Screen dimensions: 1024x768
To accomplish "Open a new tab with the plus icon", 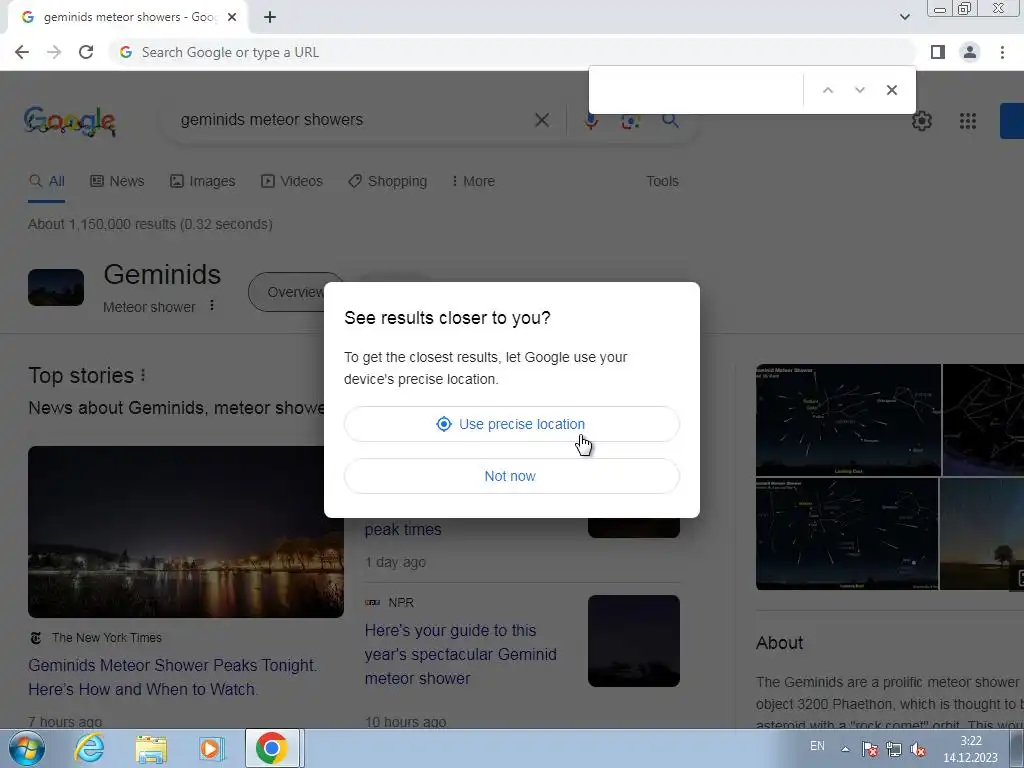I will [x=270, y=17].
